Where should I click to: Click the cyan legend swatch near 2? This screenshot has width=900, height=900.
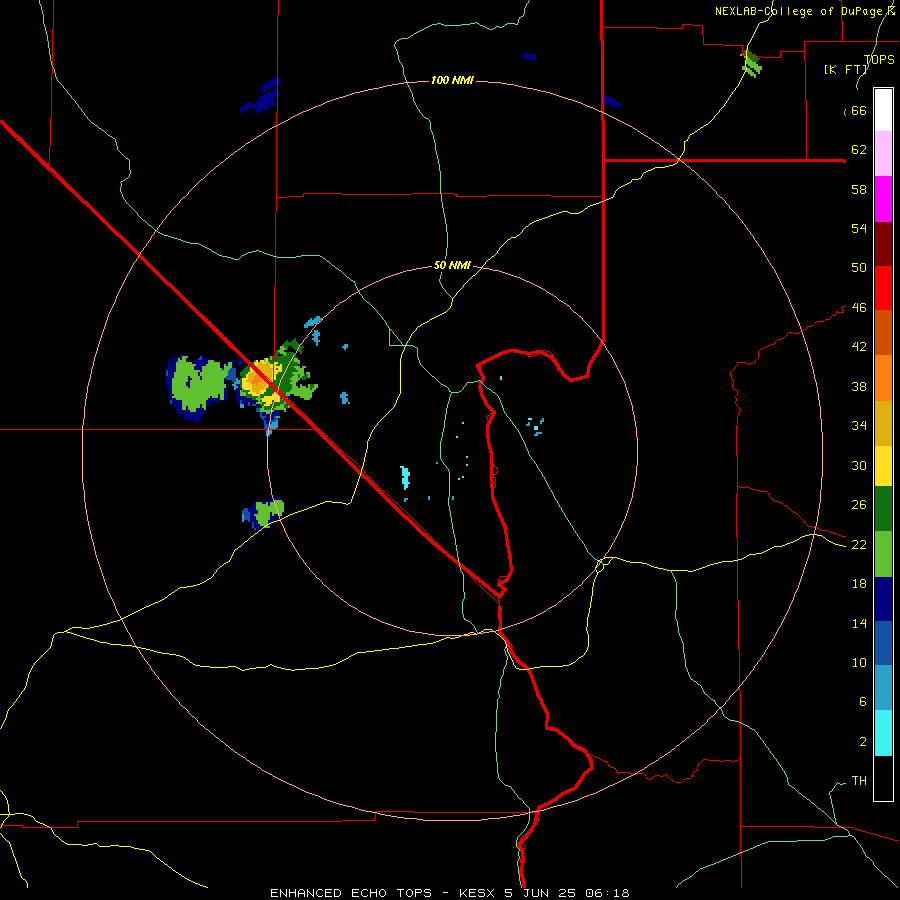tap(883, 734)
